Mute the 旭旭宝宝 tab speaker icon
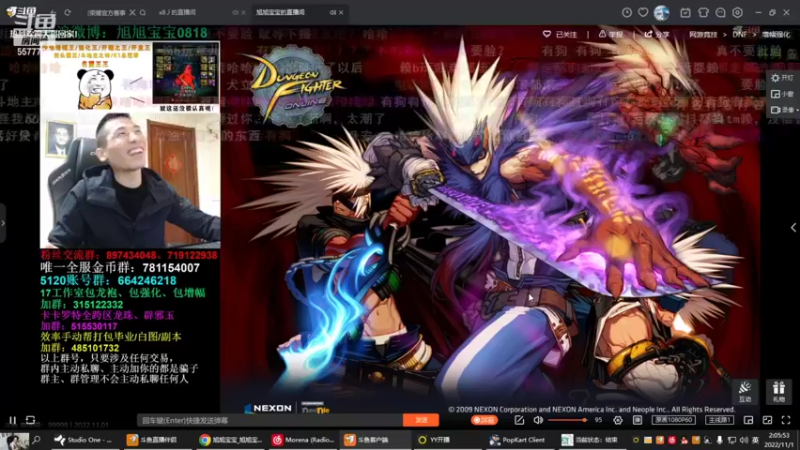 pyautogui.click(x=333, y=12)
